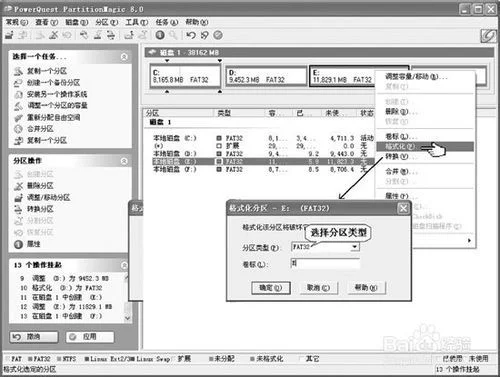This screenshot has height=377, width=500.
Task: Click the icon beside 重新分配自由空间
Action: (18, 117)
